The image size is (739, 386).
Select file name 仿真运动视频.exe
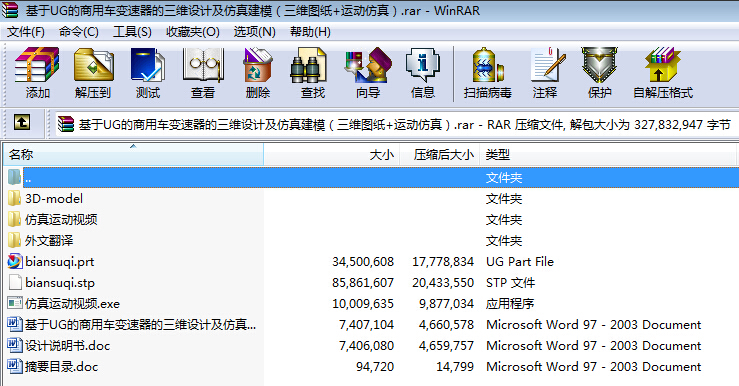coord(73,304)
